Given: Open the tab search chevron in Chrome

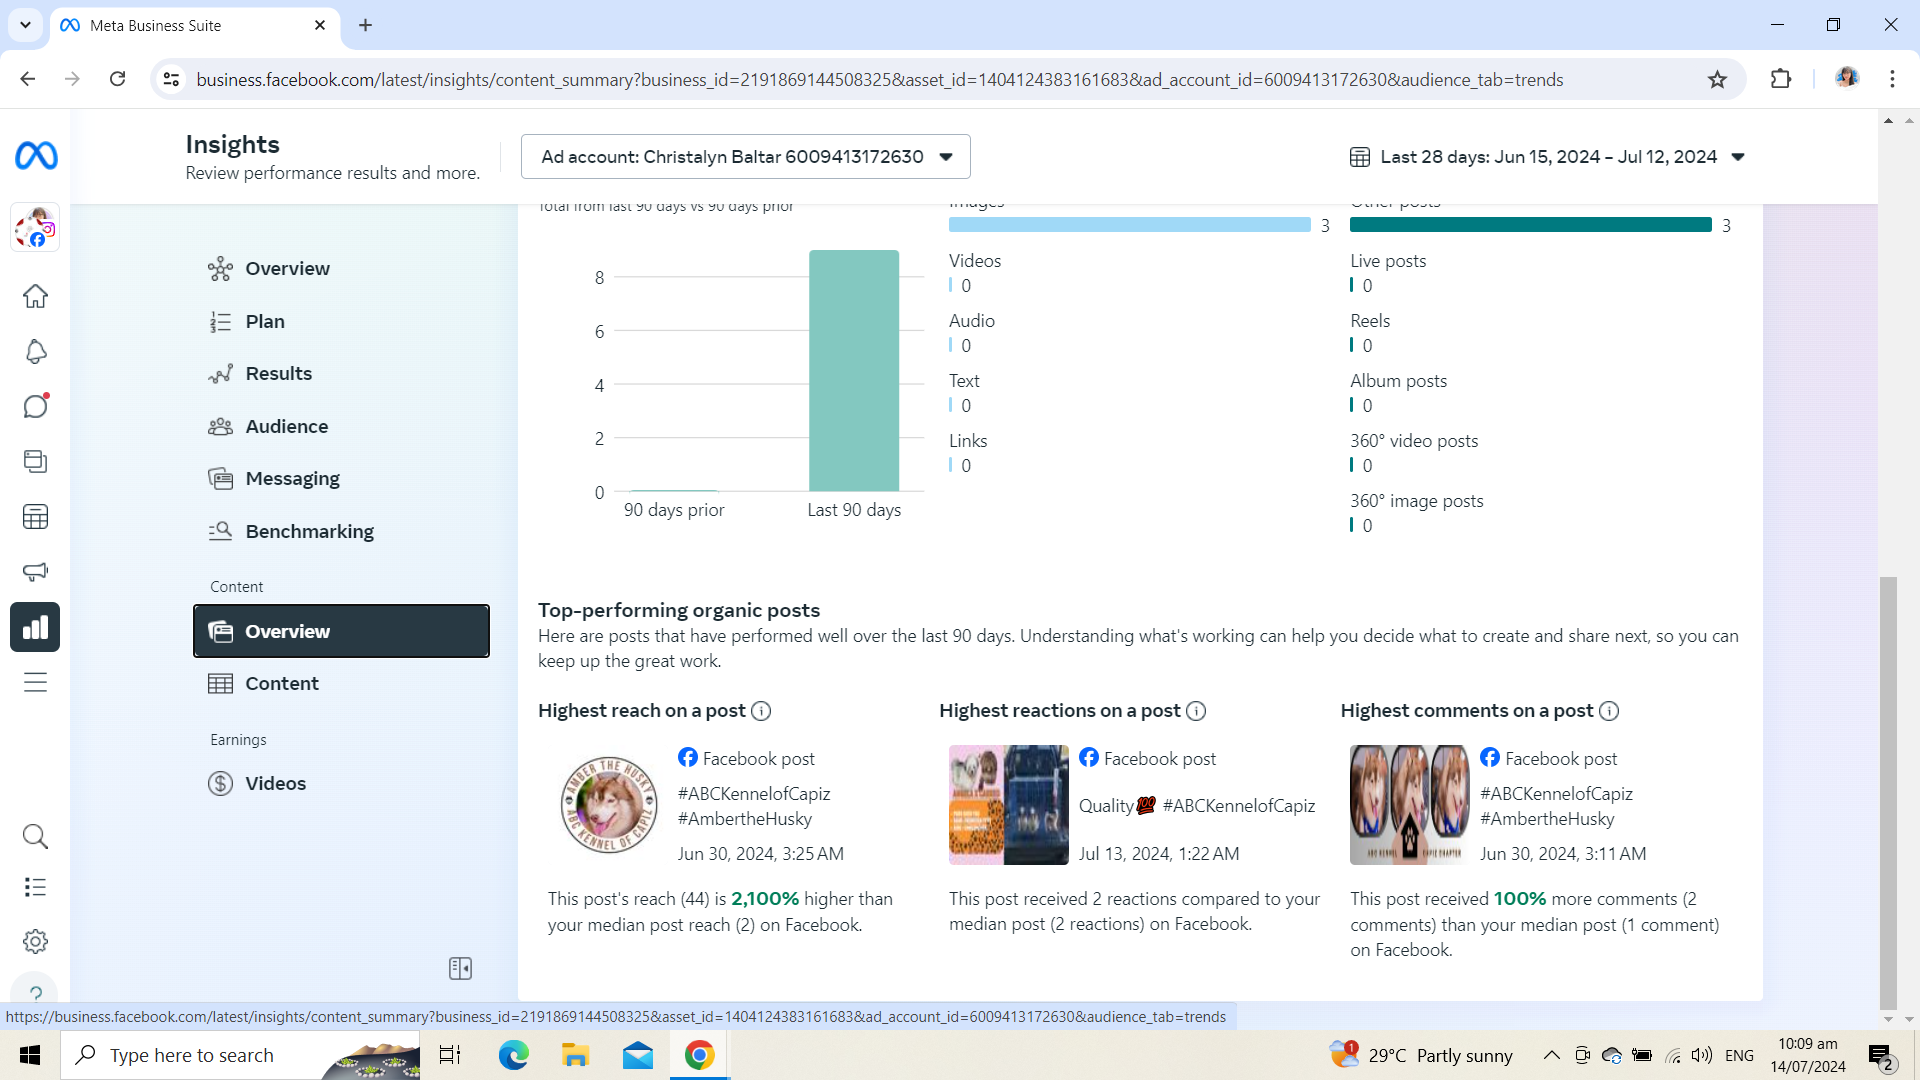Looking at the screenshot, I should (25, 25).
